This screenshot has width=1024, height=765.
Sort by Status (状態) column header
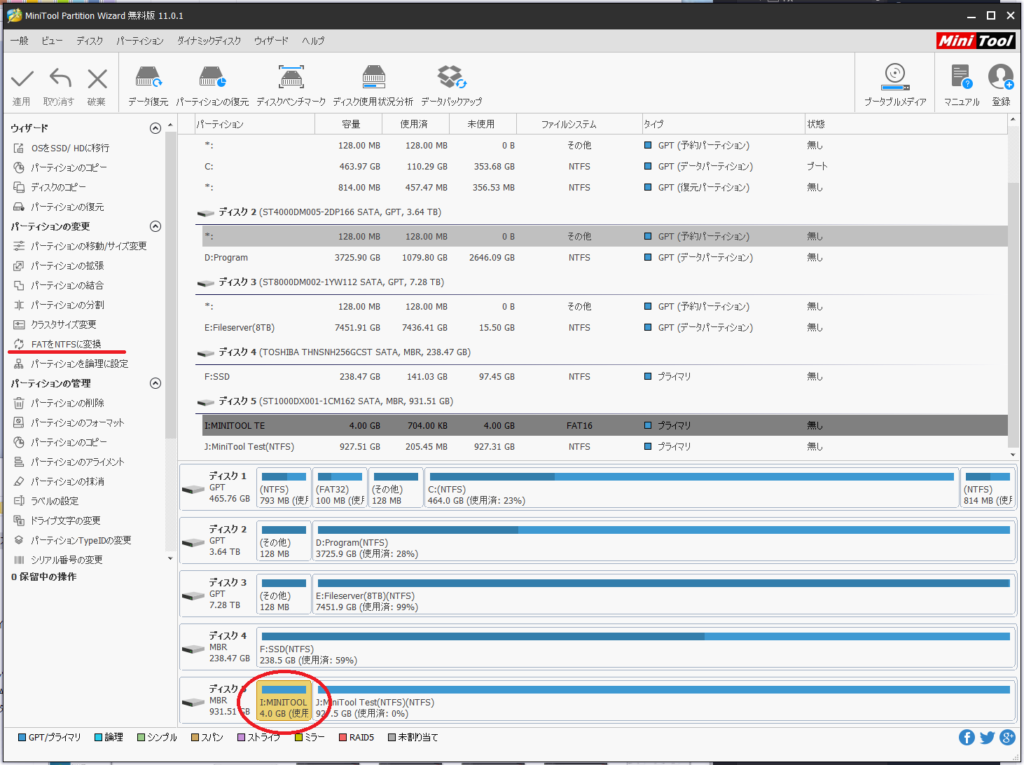coord(906,124)
